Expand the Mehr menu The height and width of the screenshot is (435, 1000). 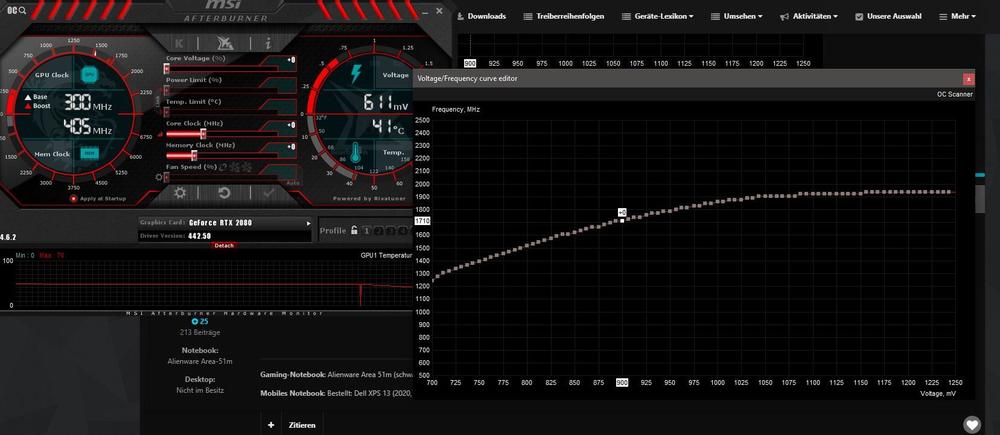963,16
